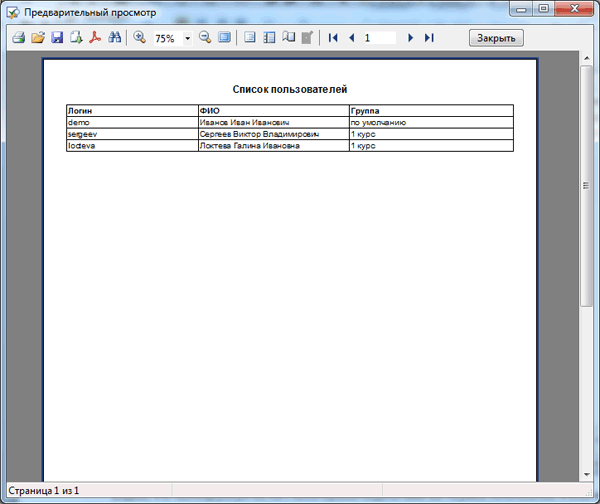Go to the previous page

point(352,38)
